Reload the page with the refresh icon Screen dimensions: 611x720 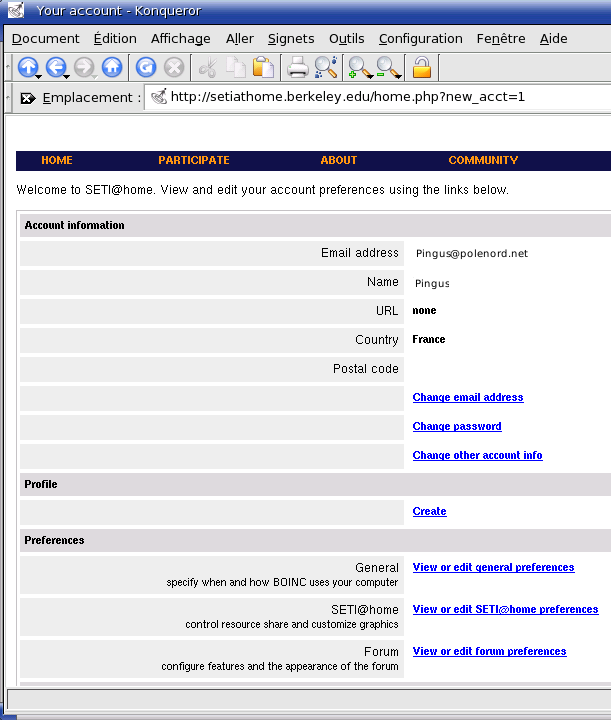[x=146, y=68]
